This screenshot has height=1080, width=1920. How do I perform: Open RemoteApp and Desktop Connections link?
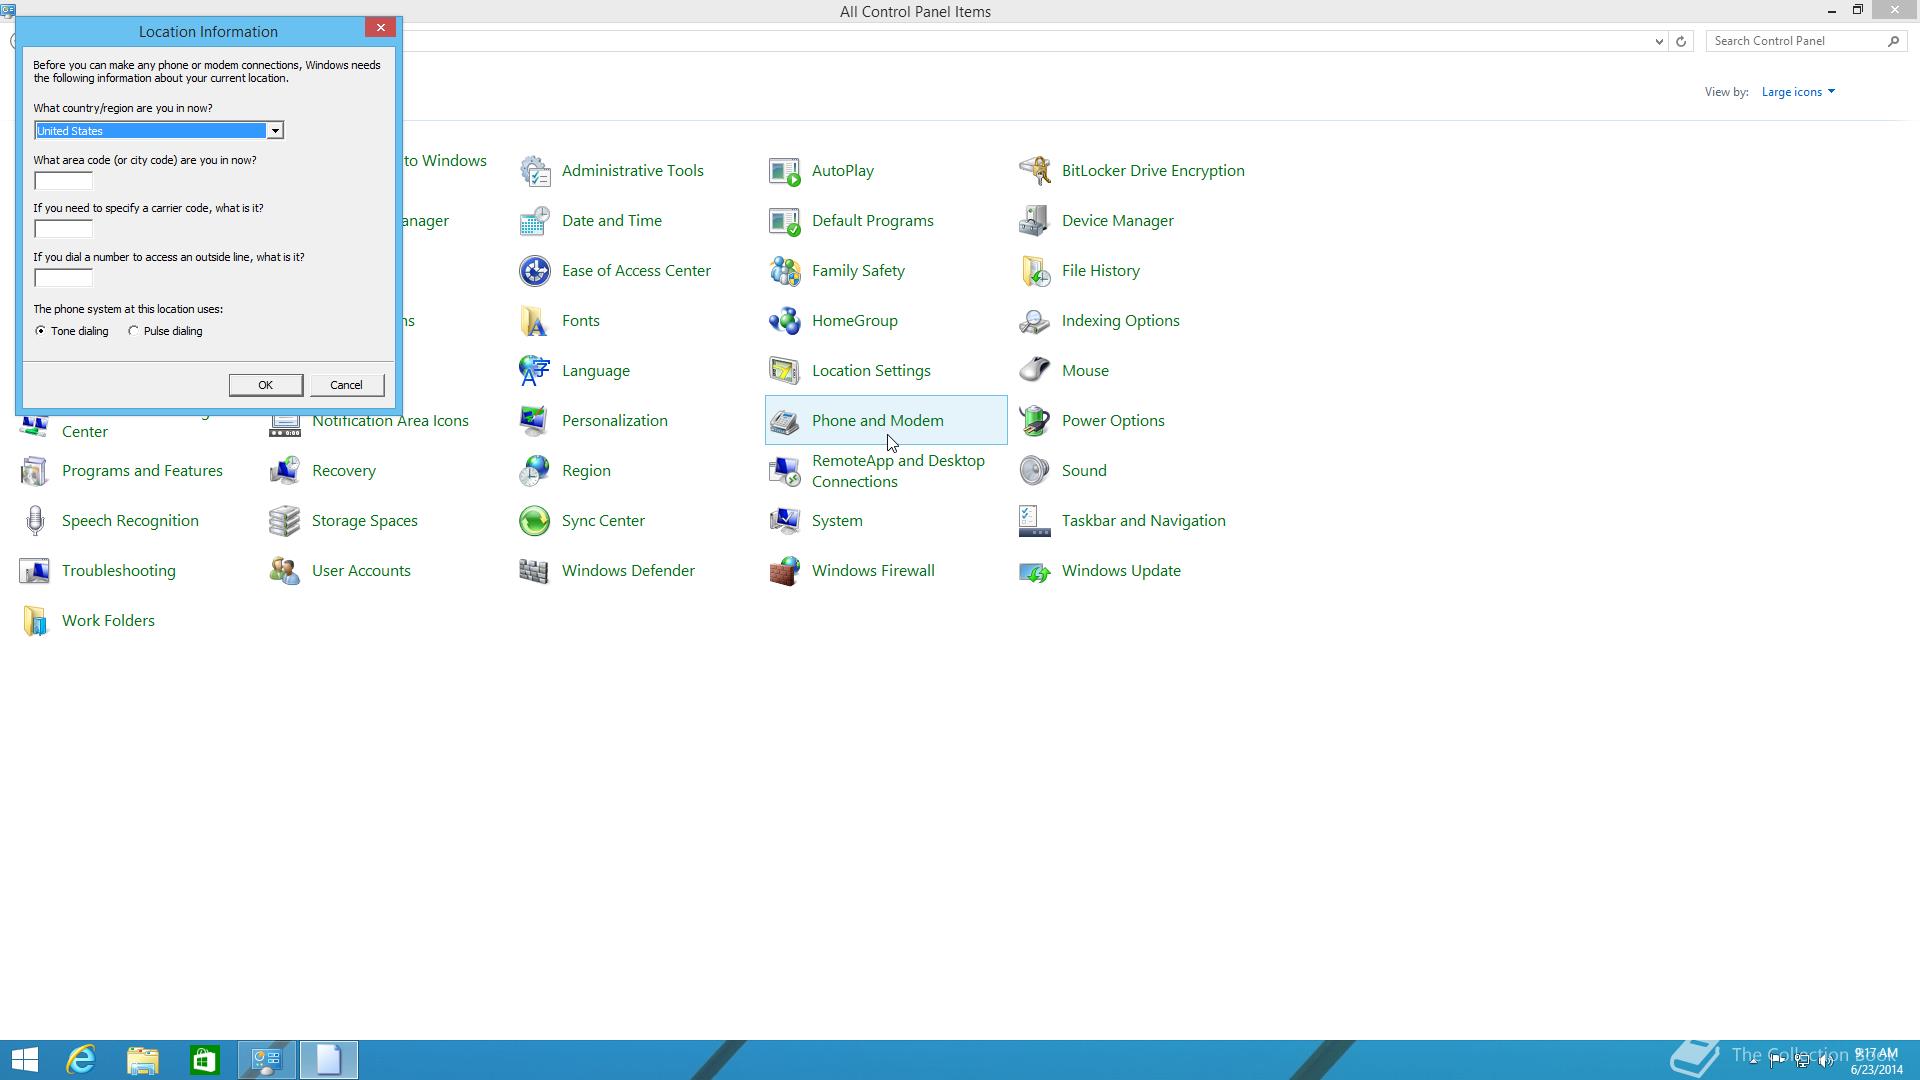[x=898, y=471]
